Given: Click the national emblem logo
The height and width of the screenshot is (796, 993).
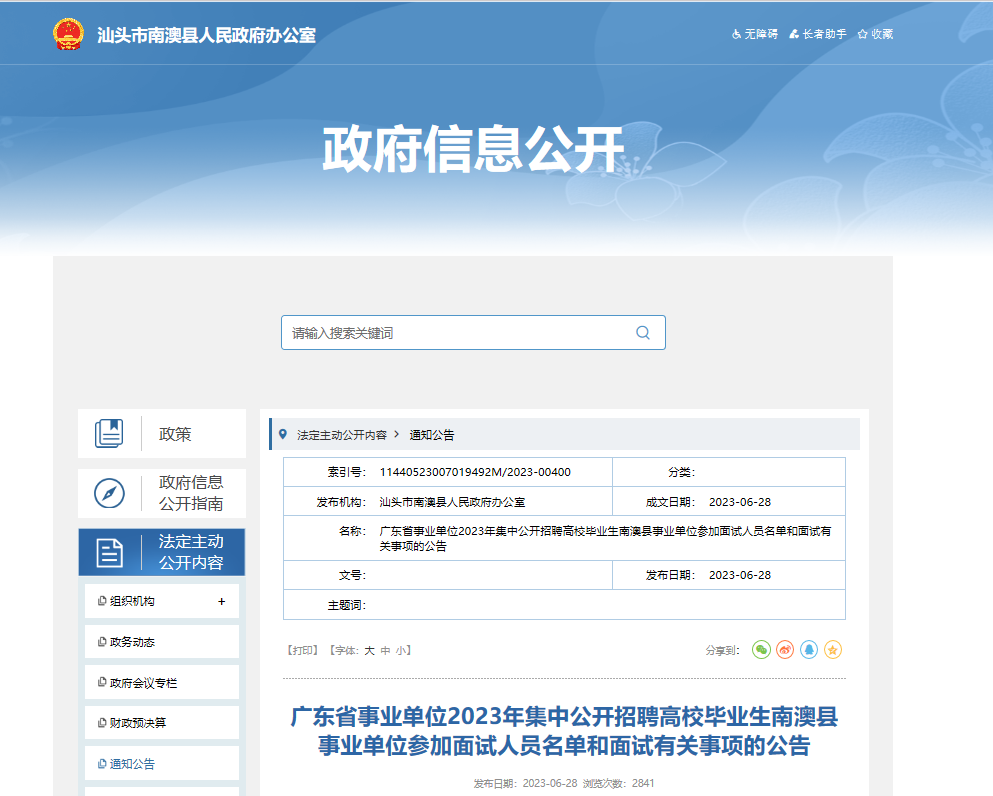Looking at the screenshot, I should [x=69, y=34].
